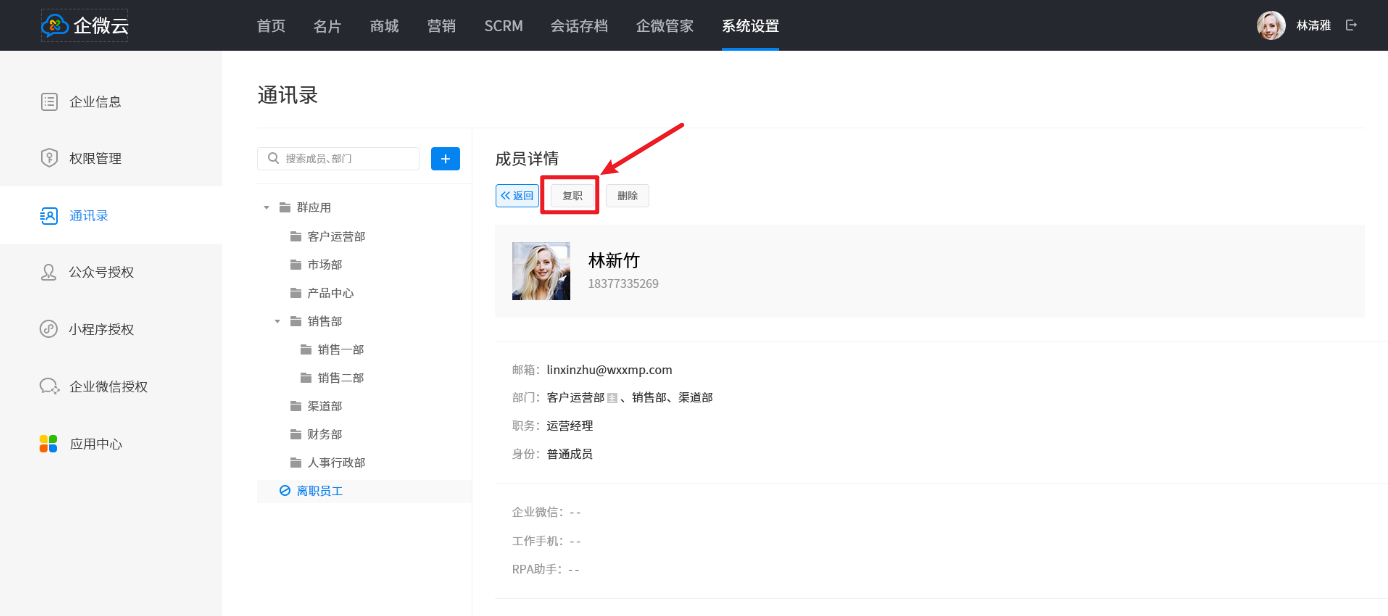Open 应用中心 colorful grid icon

pos(49,443)
